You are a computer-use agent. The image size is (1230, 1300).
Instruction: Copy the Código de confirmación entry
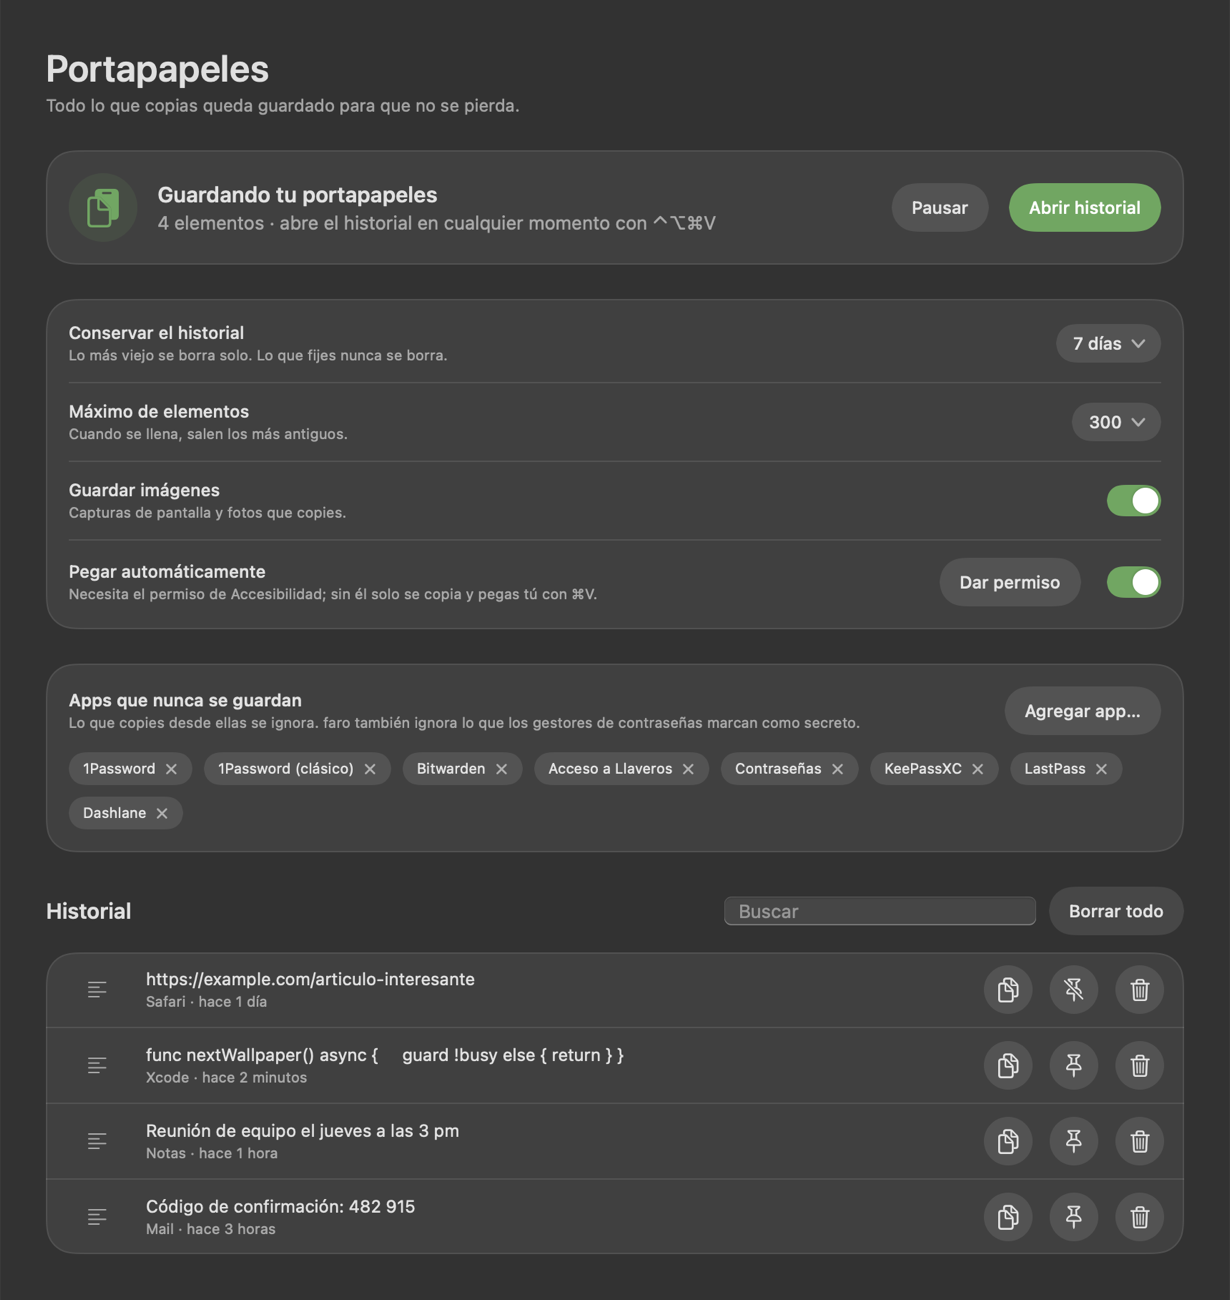(1008, 1217)
